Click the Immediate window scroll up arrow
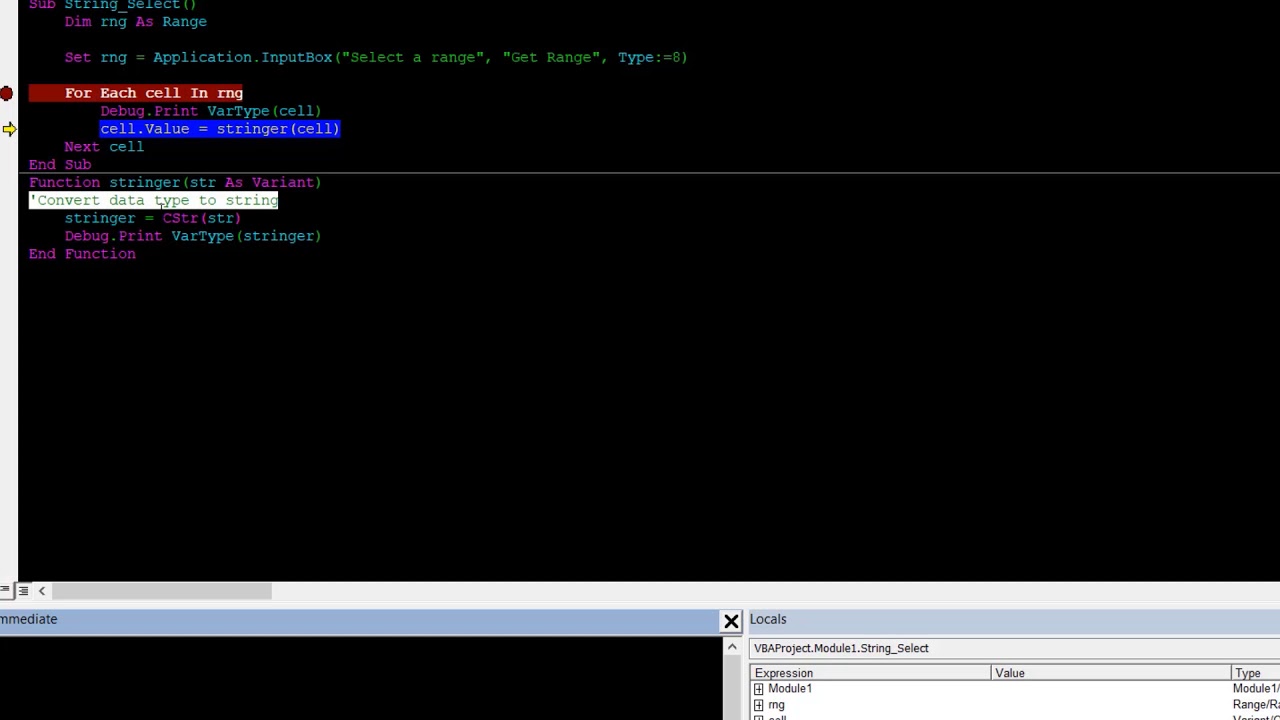The width and height of the screenshot is (1280, 720). click(732, 648)
